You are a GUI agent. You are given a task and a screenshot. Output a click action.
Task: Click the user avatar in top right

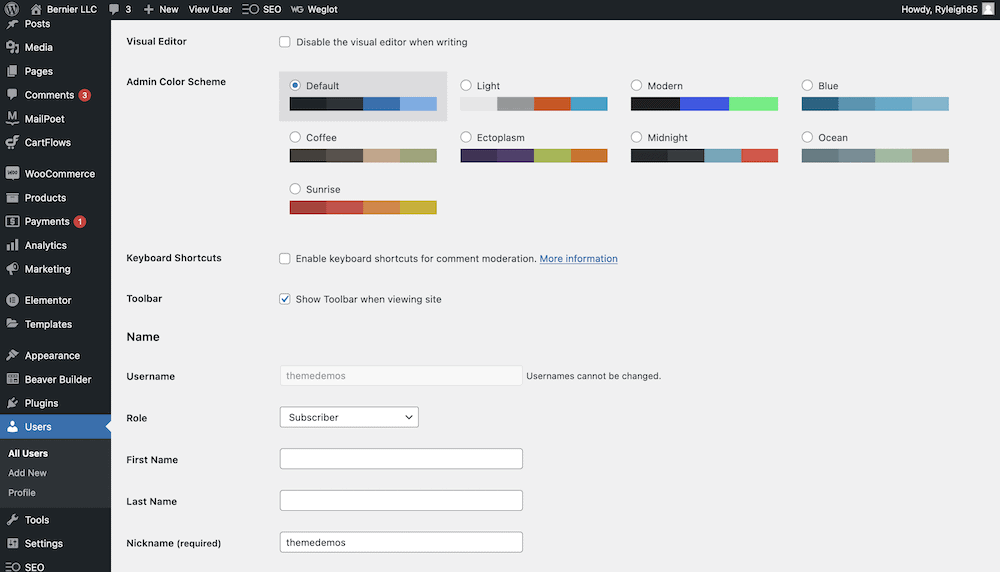[x=988, y=9]
